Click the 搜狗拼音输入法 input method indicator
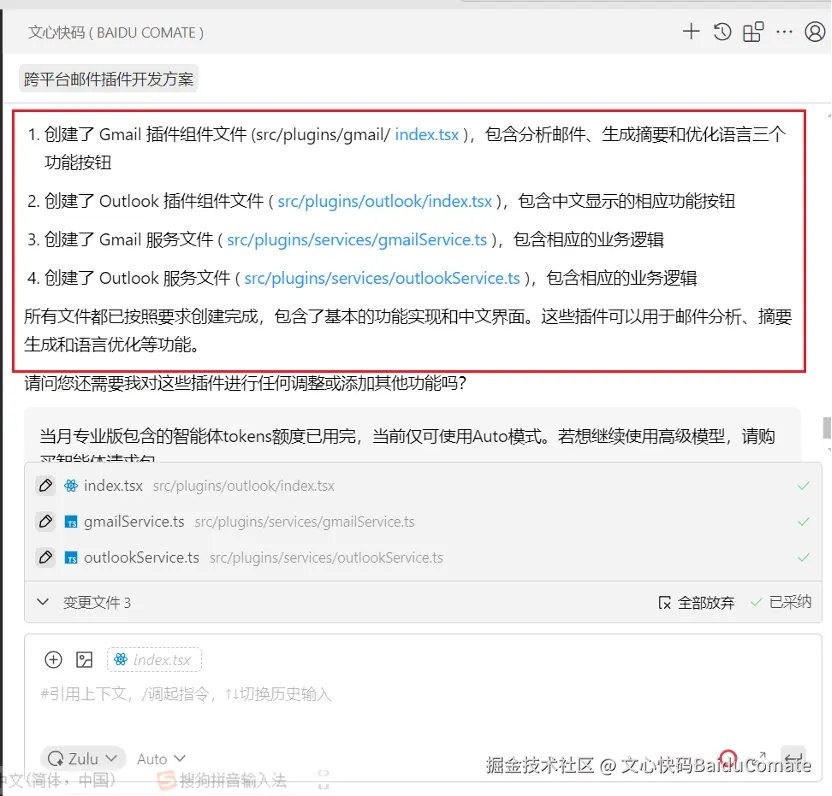Viewport: 832px width, 796px height. pyautogui.click(x=222, y=780)
